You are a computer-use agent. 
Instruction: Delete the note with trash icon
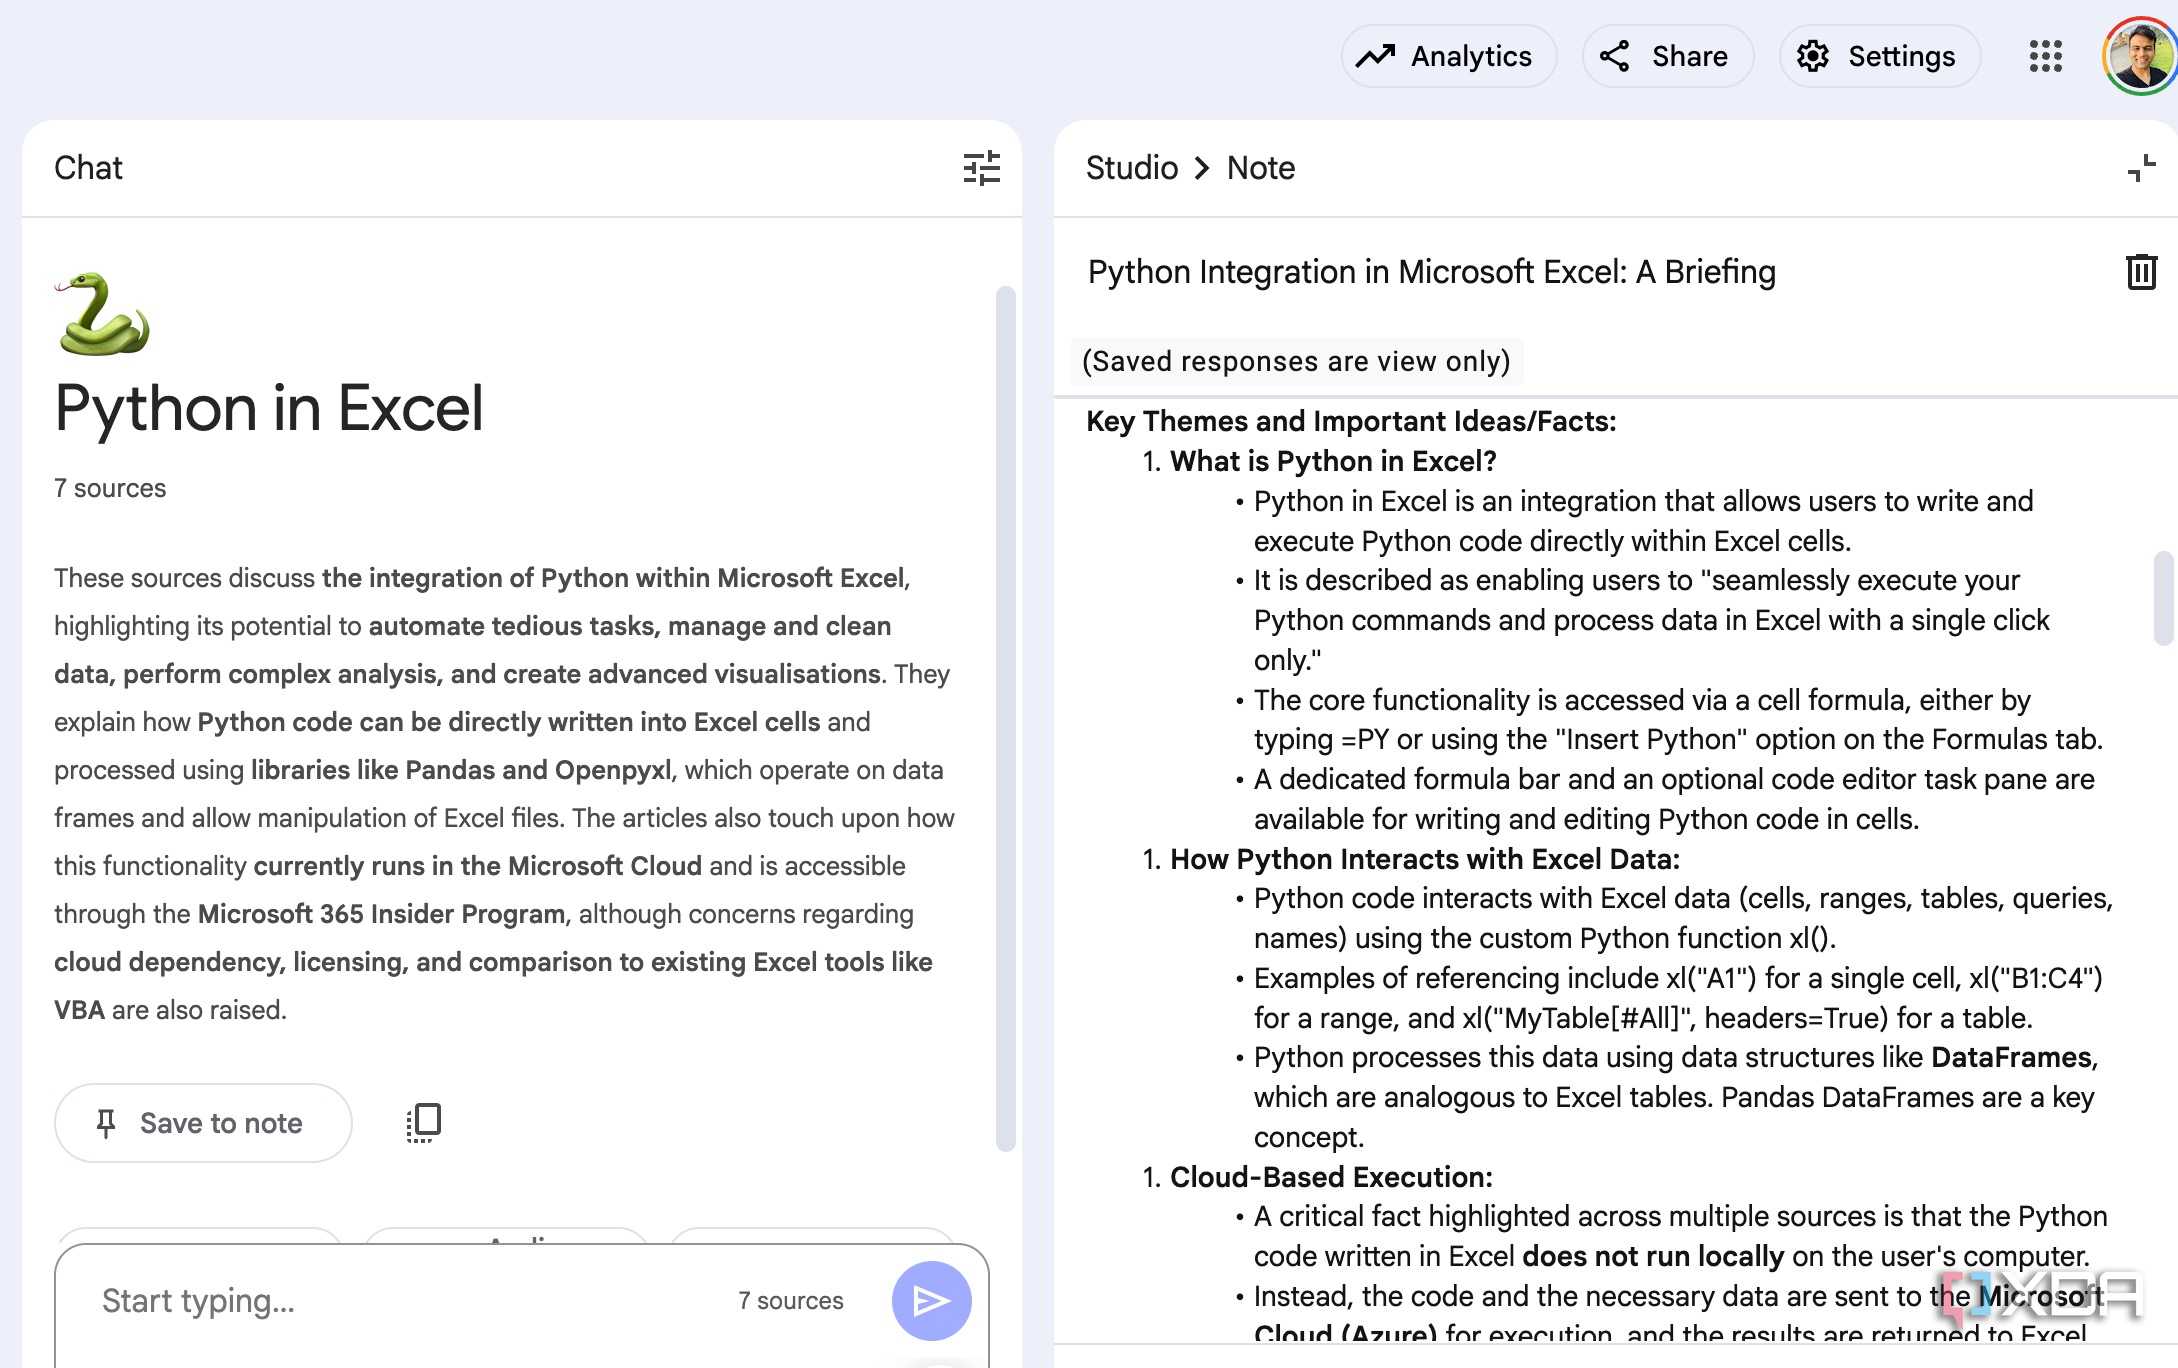click(2141, 272)
